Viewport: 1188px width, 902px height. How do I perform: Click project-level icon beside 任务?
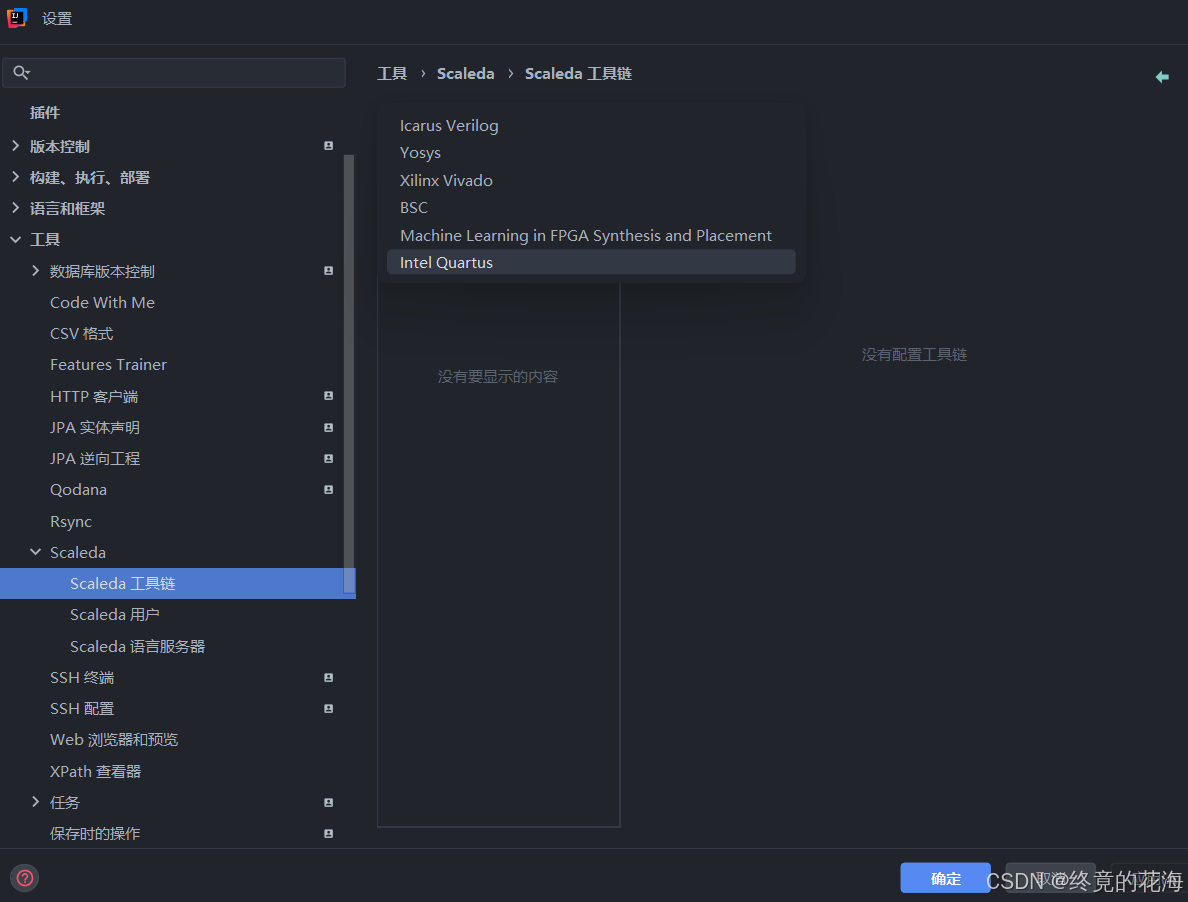pos(329,802)
